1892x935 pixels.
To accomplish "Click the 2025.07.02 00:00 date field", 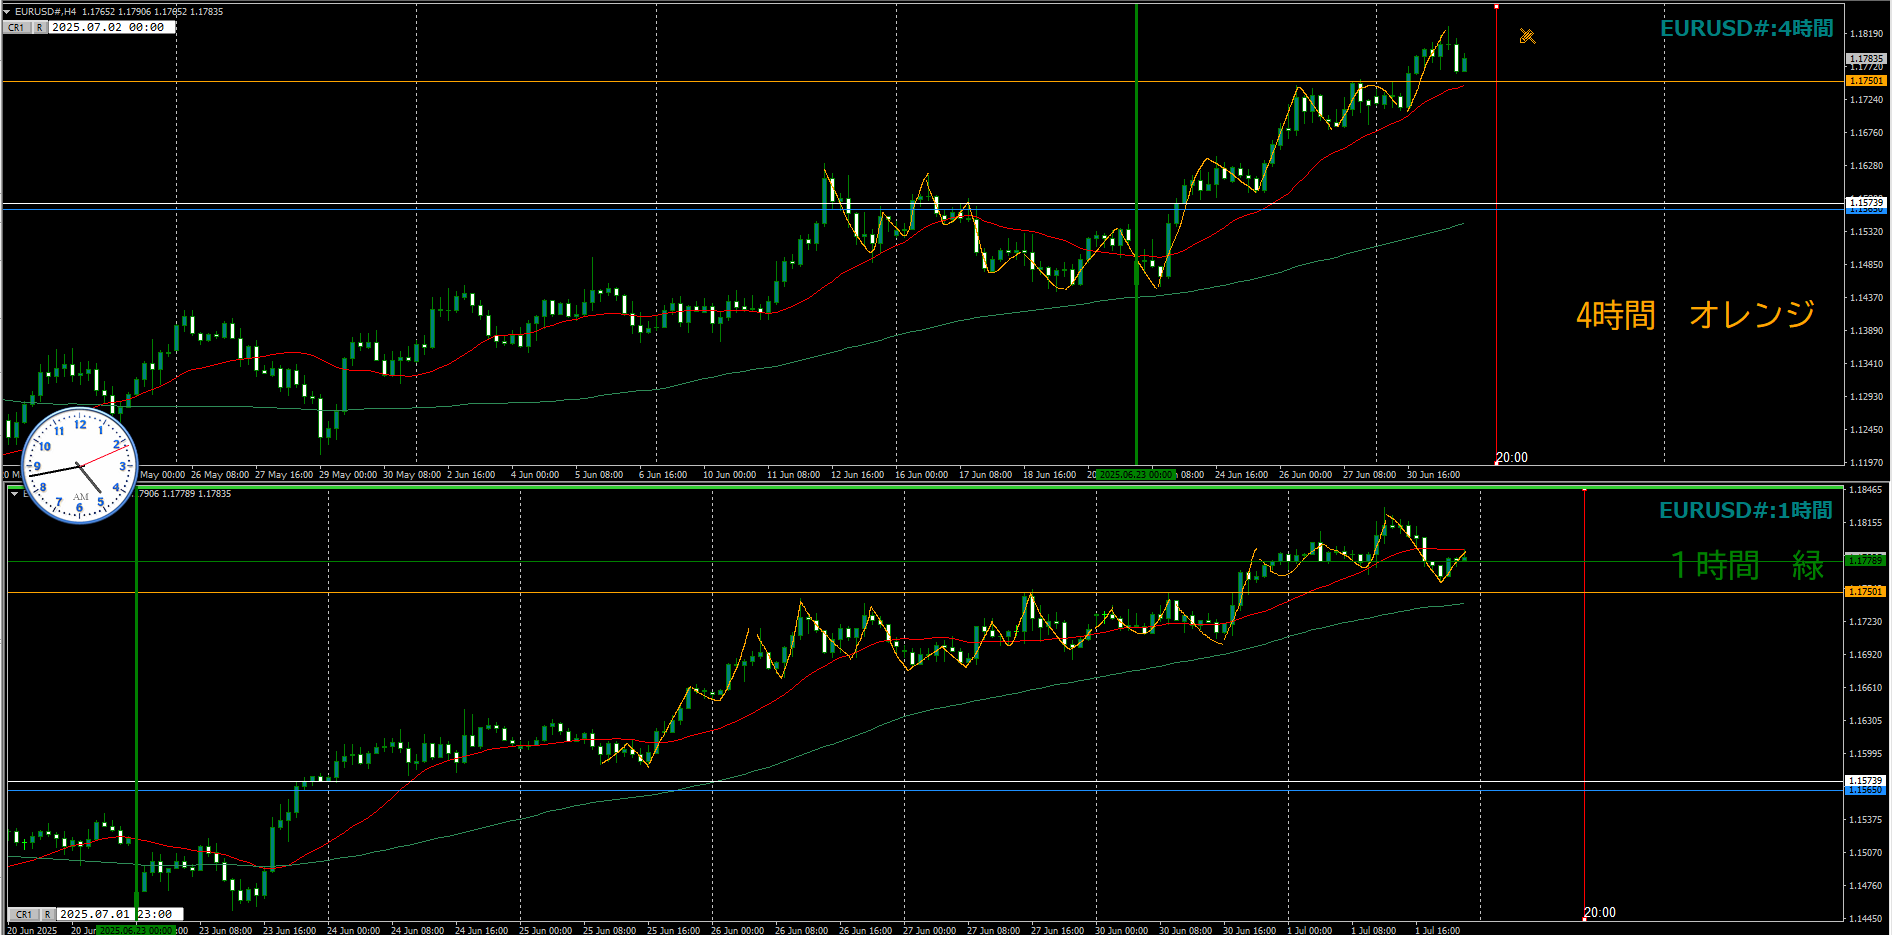I will click(x=112, y=28).
